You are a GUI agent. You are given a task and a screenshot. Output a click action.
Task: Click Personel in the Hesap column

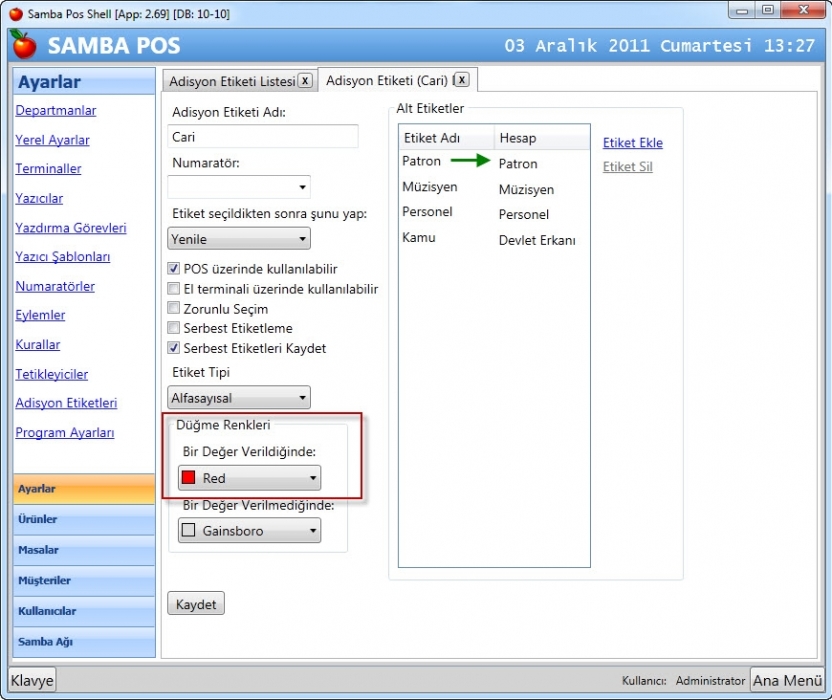[524, 214]
